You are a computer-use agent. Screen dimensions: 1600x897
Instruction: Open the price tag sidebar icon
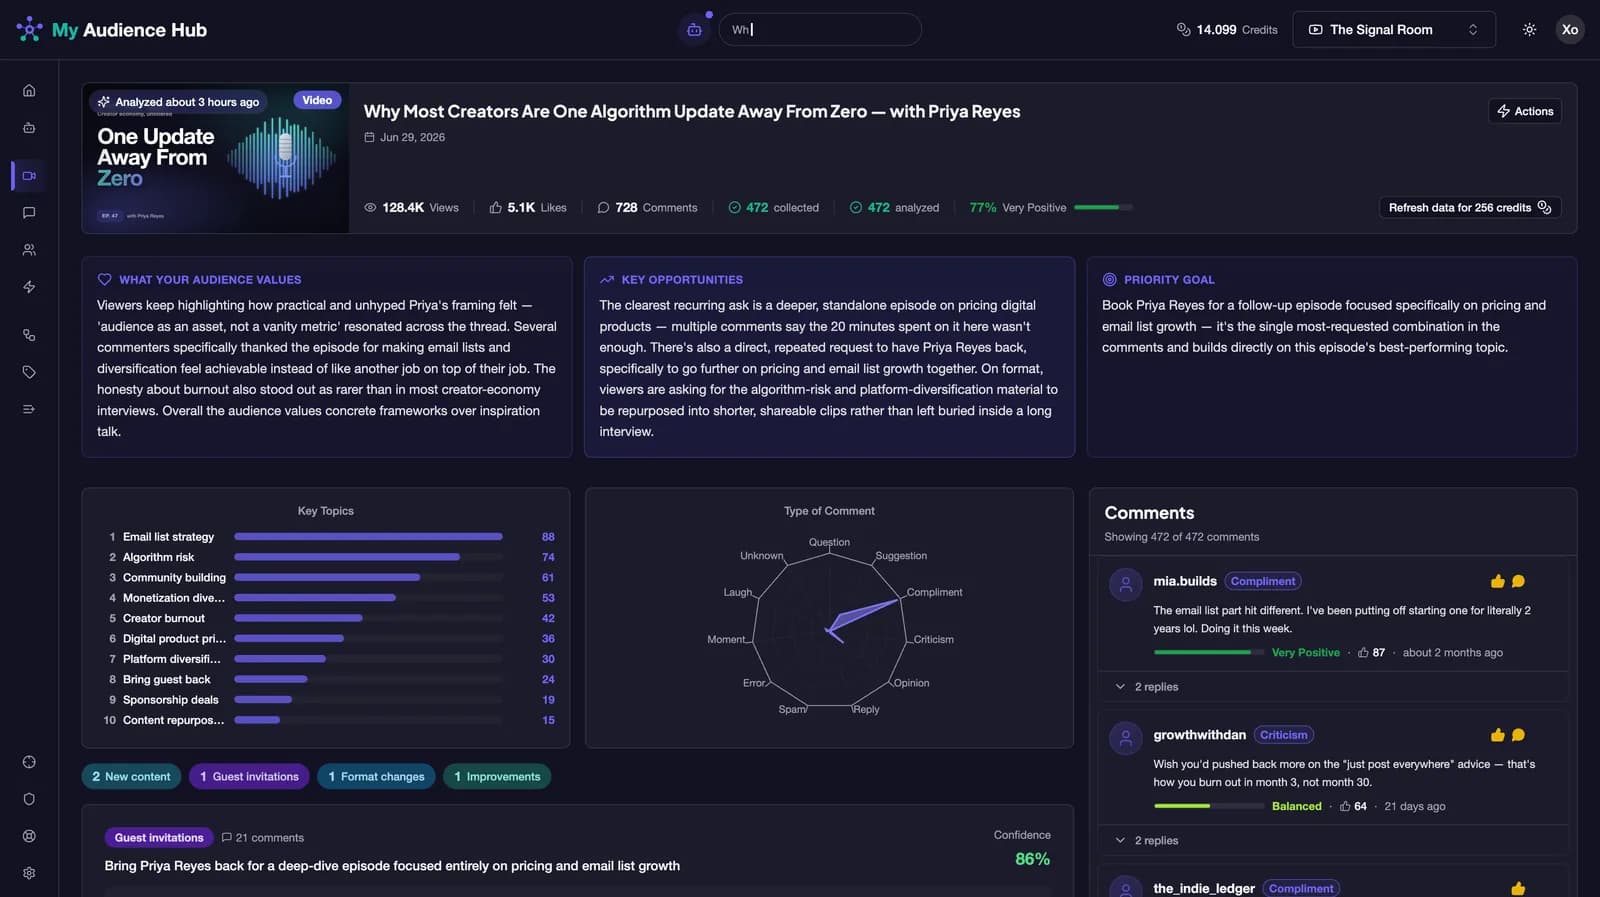pyautogui.click(x=29, y=372)
